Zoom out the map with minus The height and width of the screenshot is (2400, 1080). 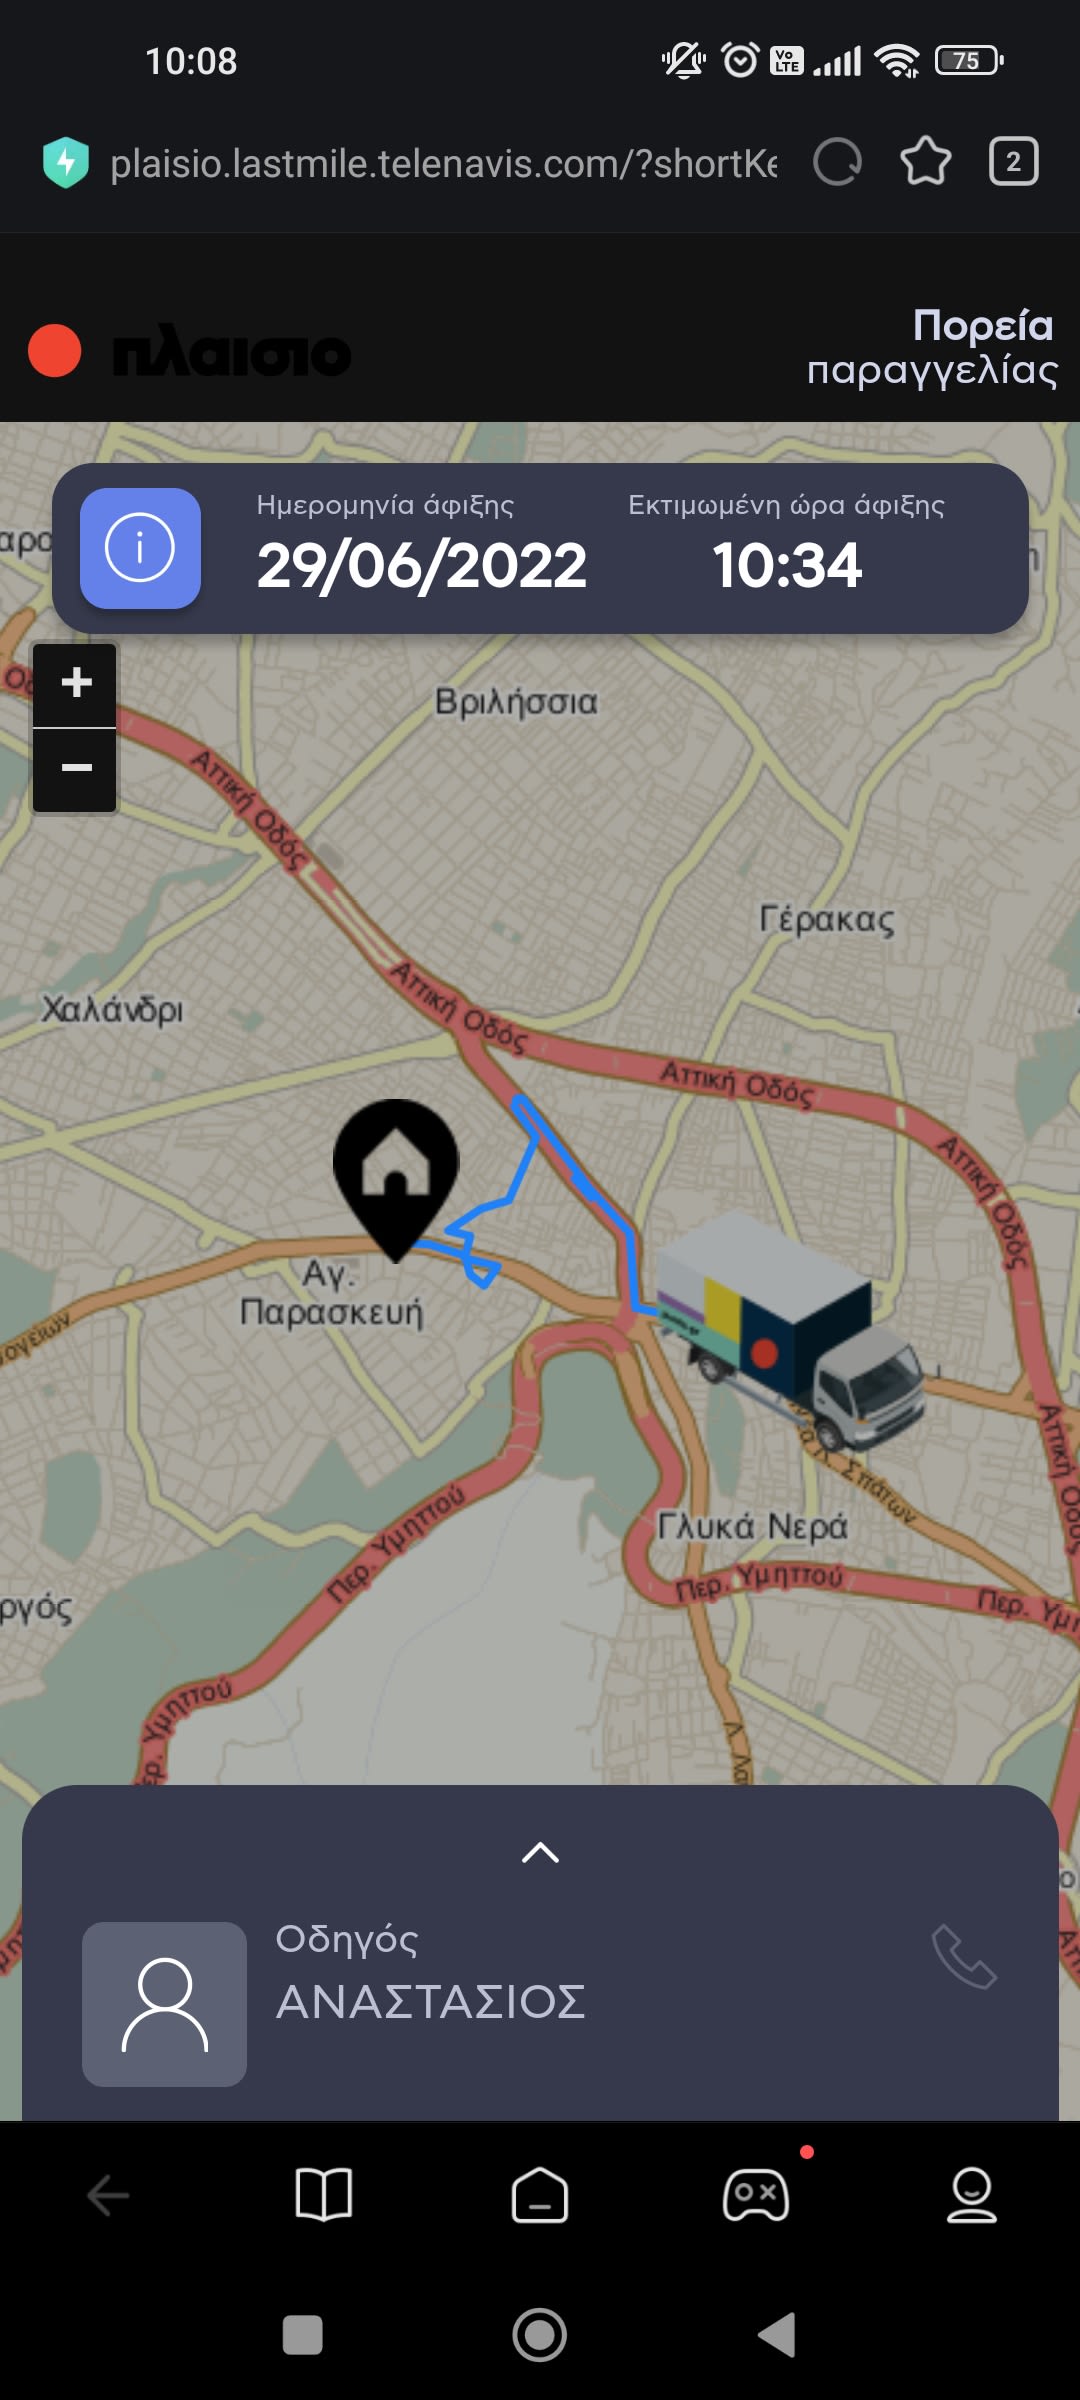75,769
